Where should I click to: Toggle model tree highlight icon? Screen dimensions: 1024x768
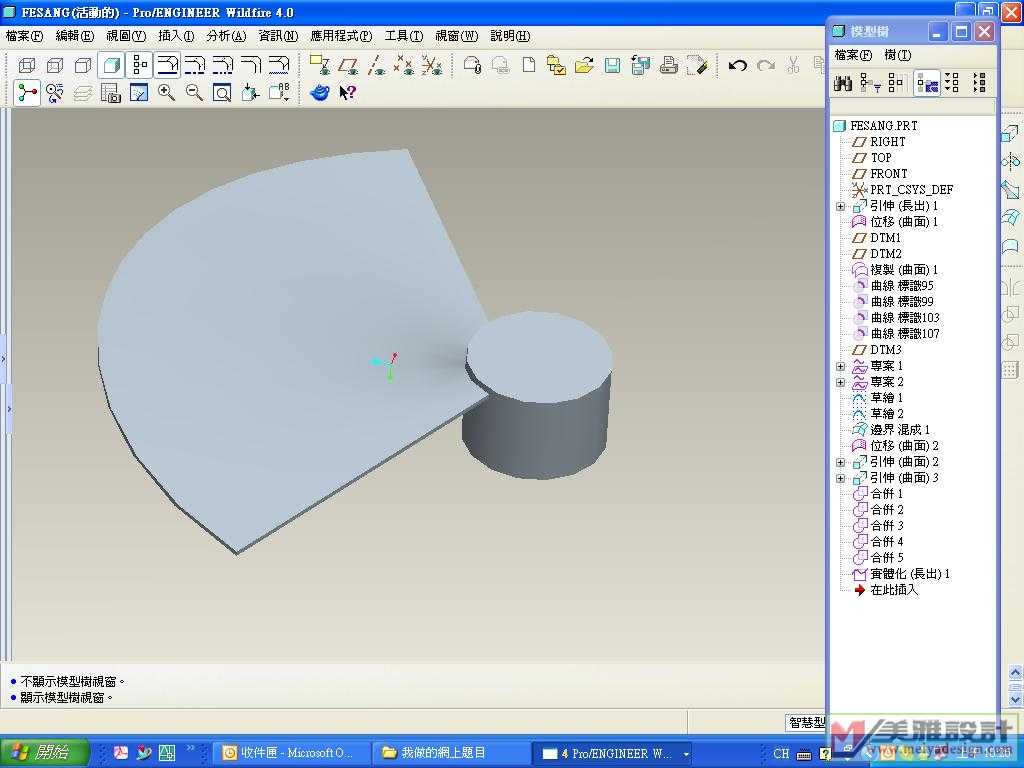tap(927, 83)
